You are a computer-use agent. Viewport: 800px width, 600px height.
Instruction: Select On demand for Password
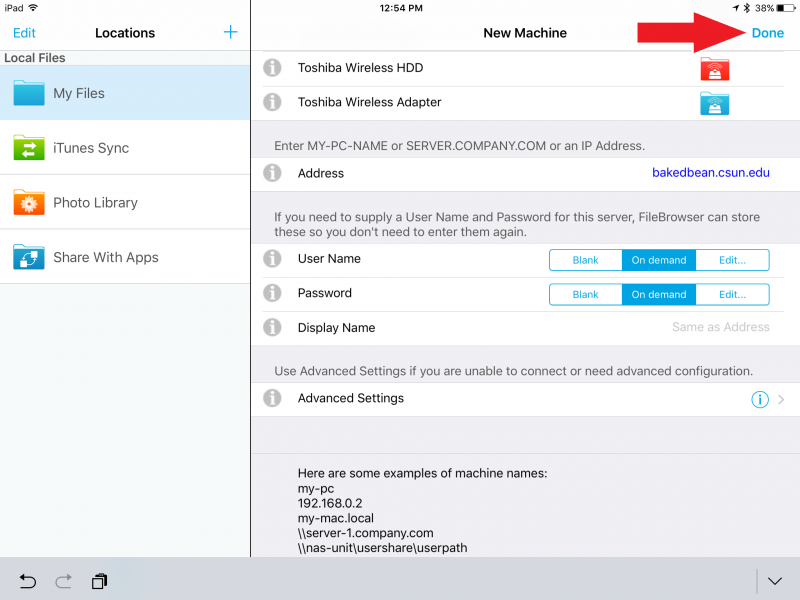[x=658, y=295]
